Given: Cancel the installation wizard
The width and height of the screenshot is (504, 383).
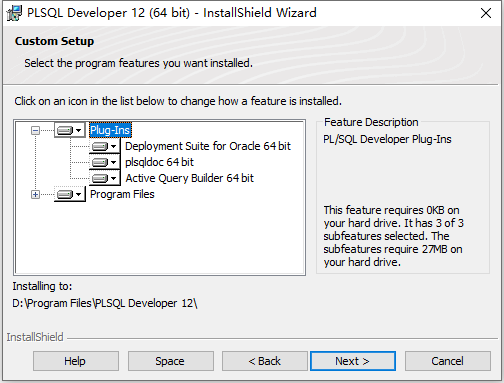Looking at the screenshot, I should tap(448, 361).
